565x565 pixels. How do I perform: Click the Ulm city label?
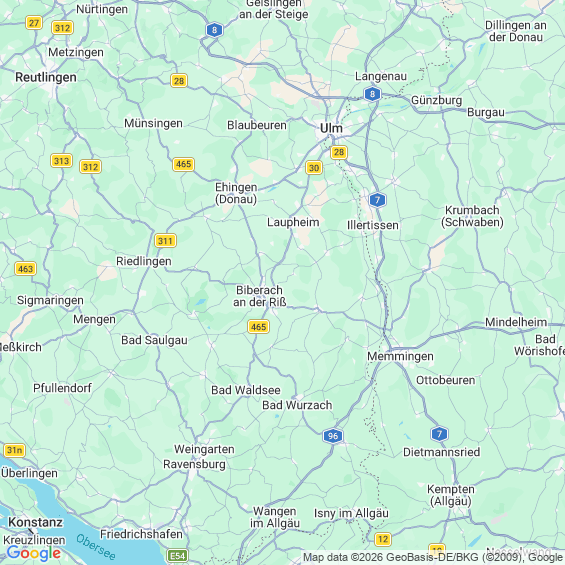point(331,128)
